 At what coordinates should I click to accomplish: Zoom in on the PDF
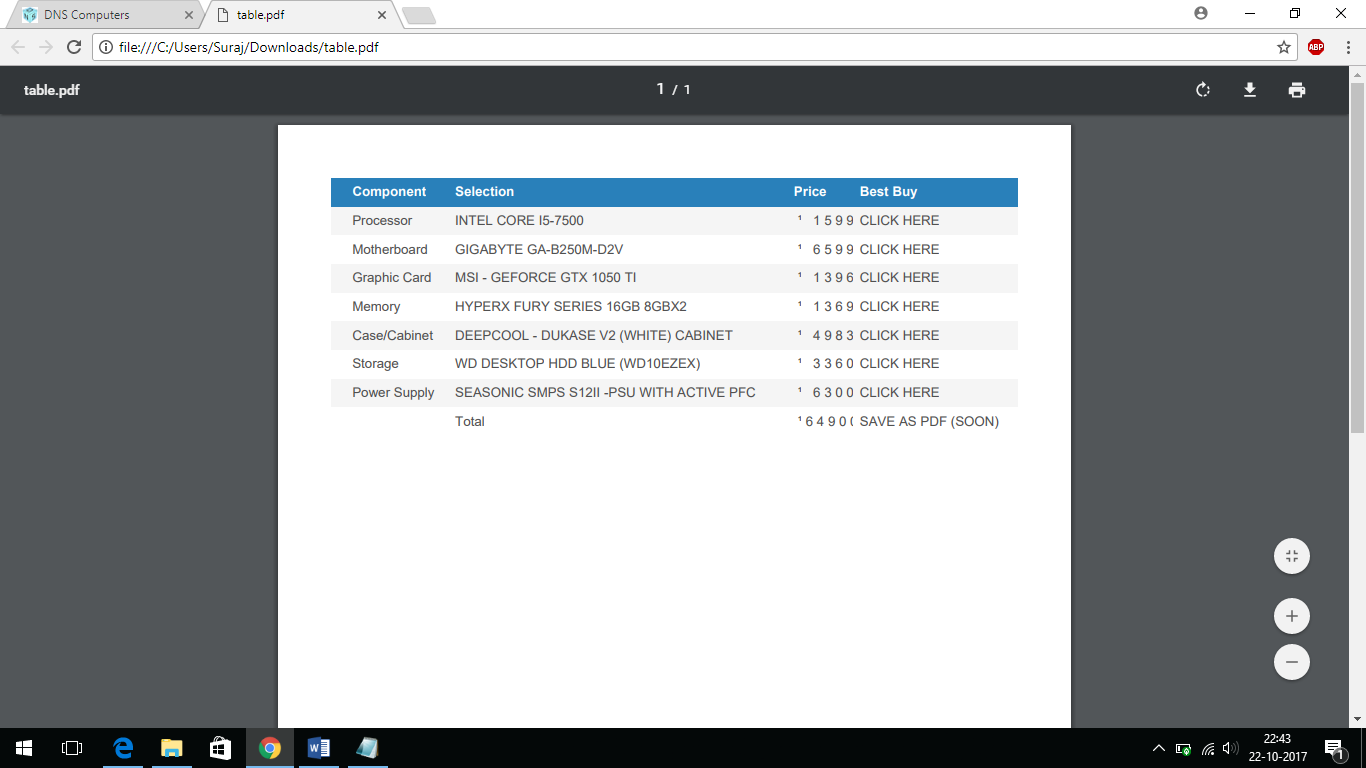1292,616
